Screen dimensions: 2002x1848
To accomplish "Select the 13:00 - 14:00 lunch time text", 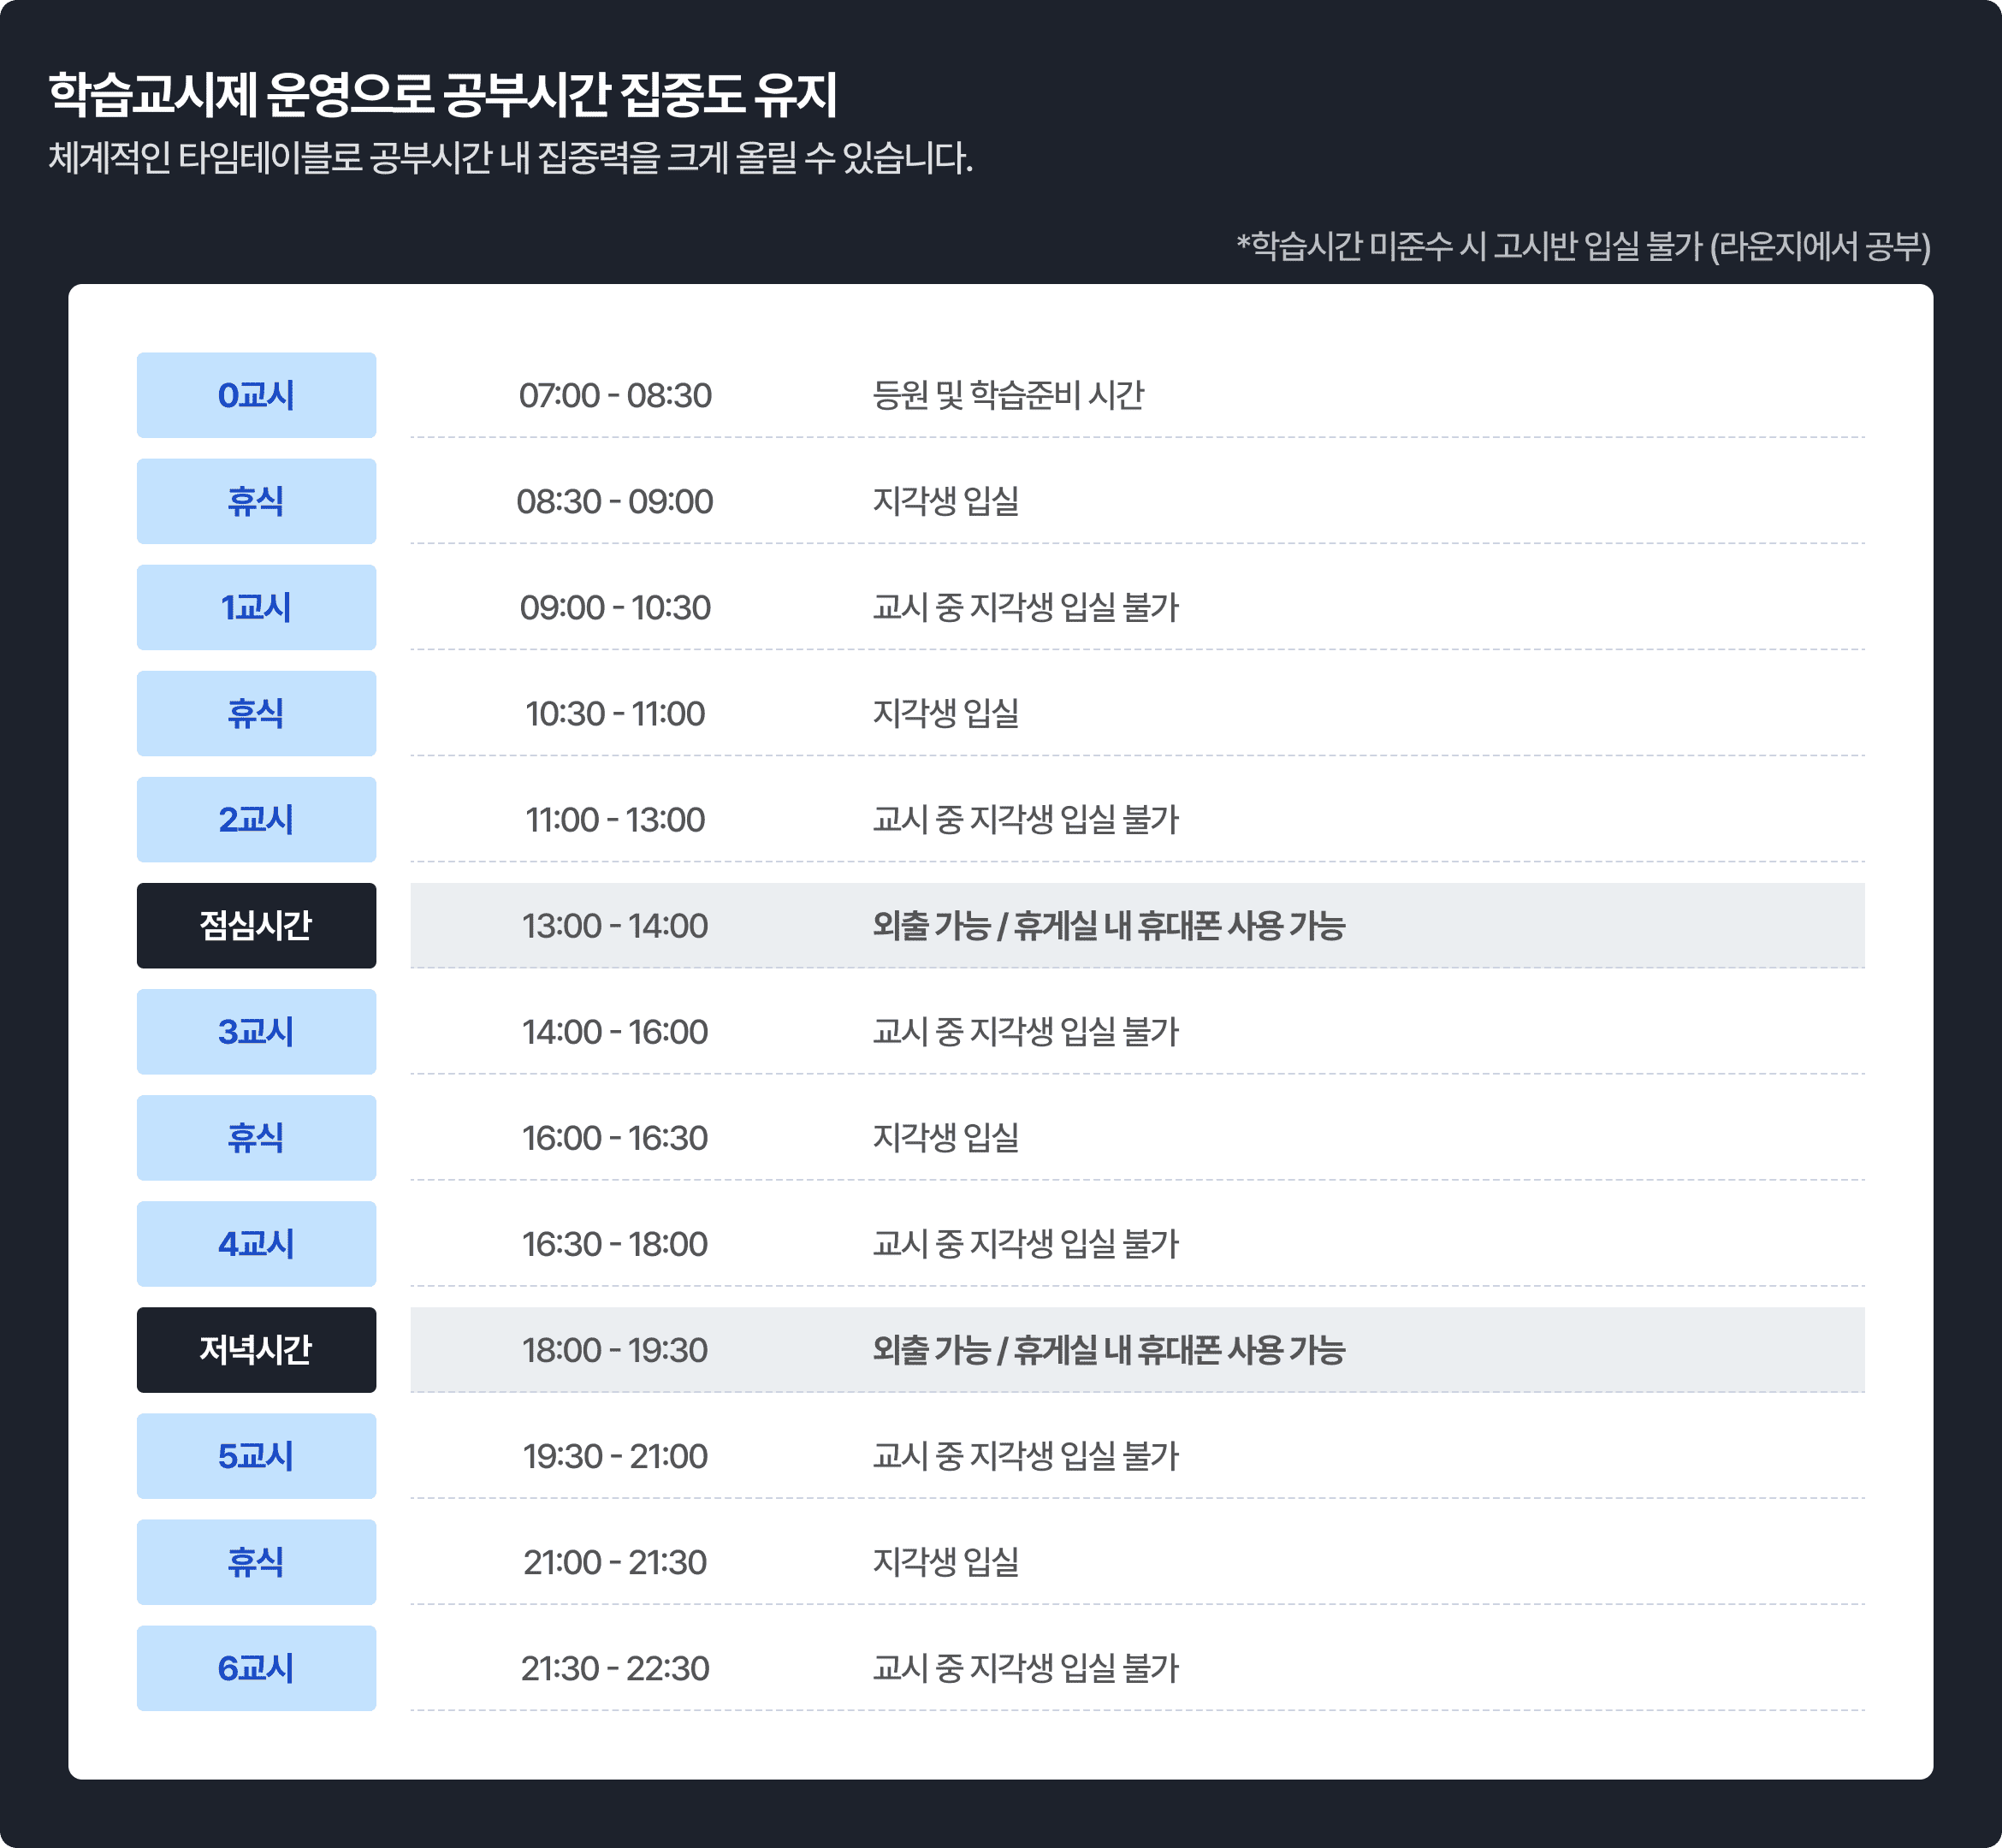I will tap(615, 925).
